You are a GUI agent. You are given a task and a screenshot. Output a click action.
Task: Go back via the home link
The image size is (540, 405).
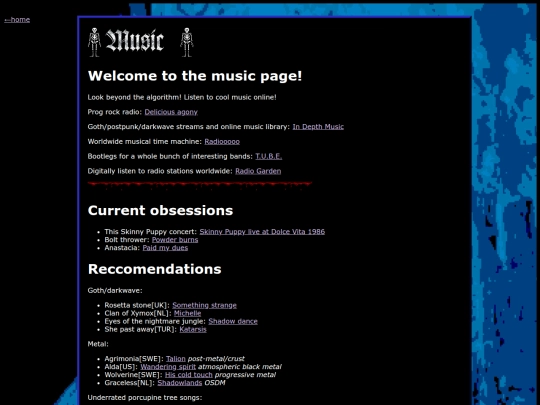(x=17, y=20)
